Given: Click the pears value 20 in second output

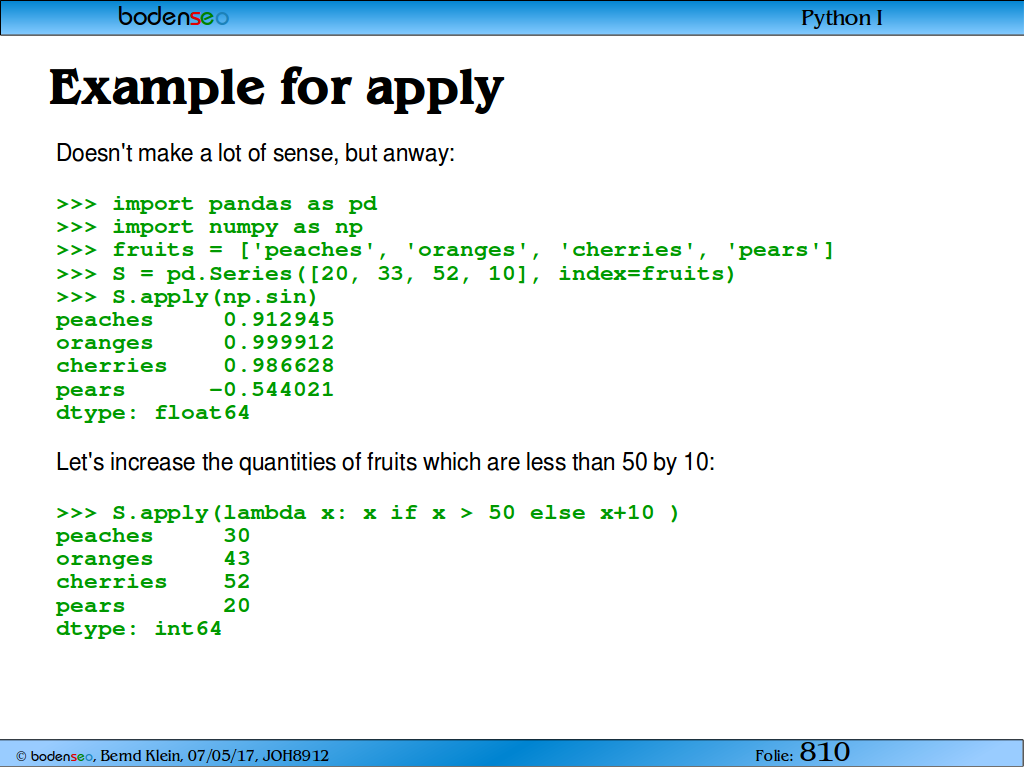Looking at the screenshot, I should pyautogui.click(x=236, y=605).
